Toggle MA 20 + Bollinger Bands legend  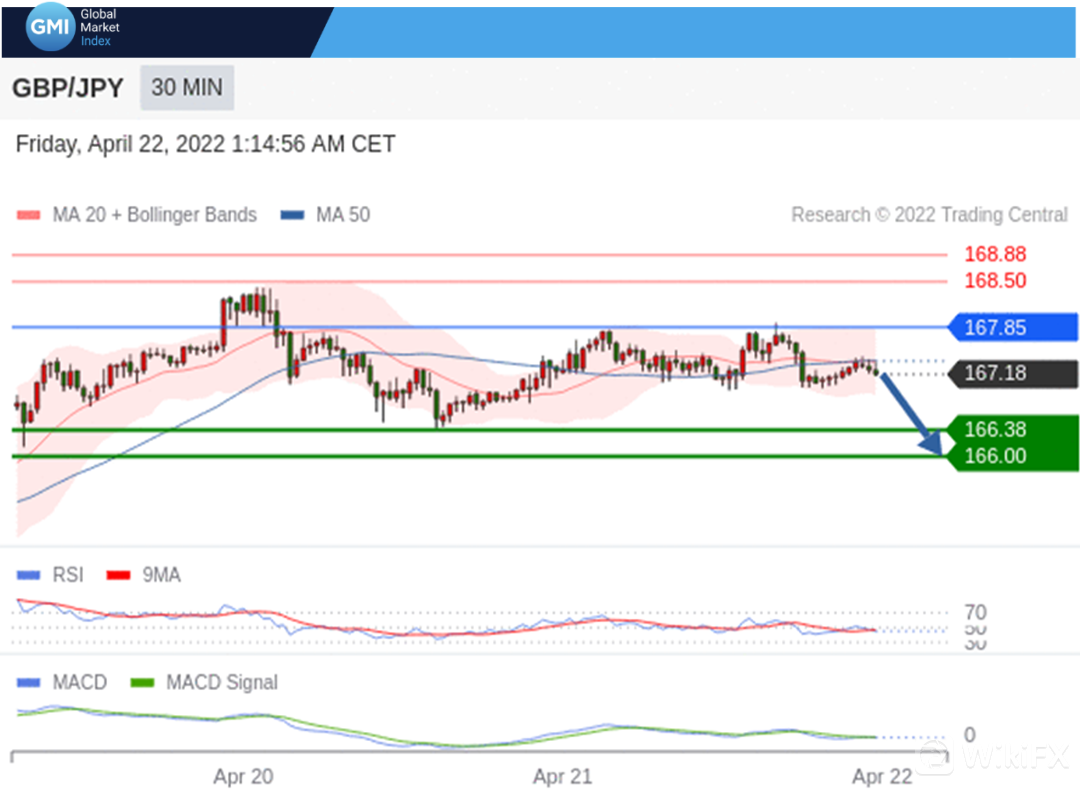[x=137, y=215]
